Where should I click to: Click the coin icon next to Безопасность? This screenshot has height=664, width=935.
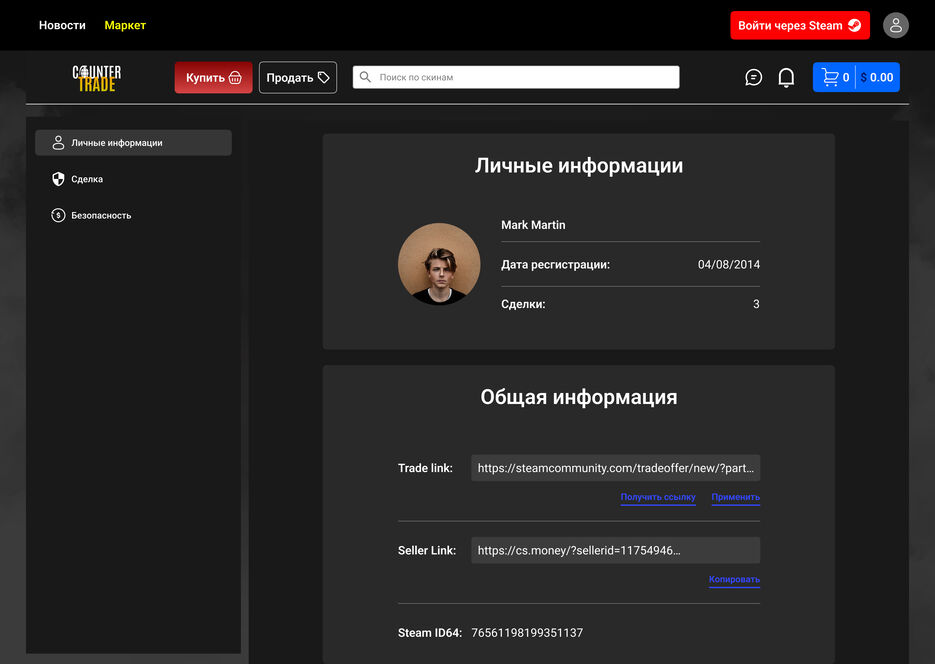coord(58,215)
